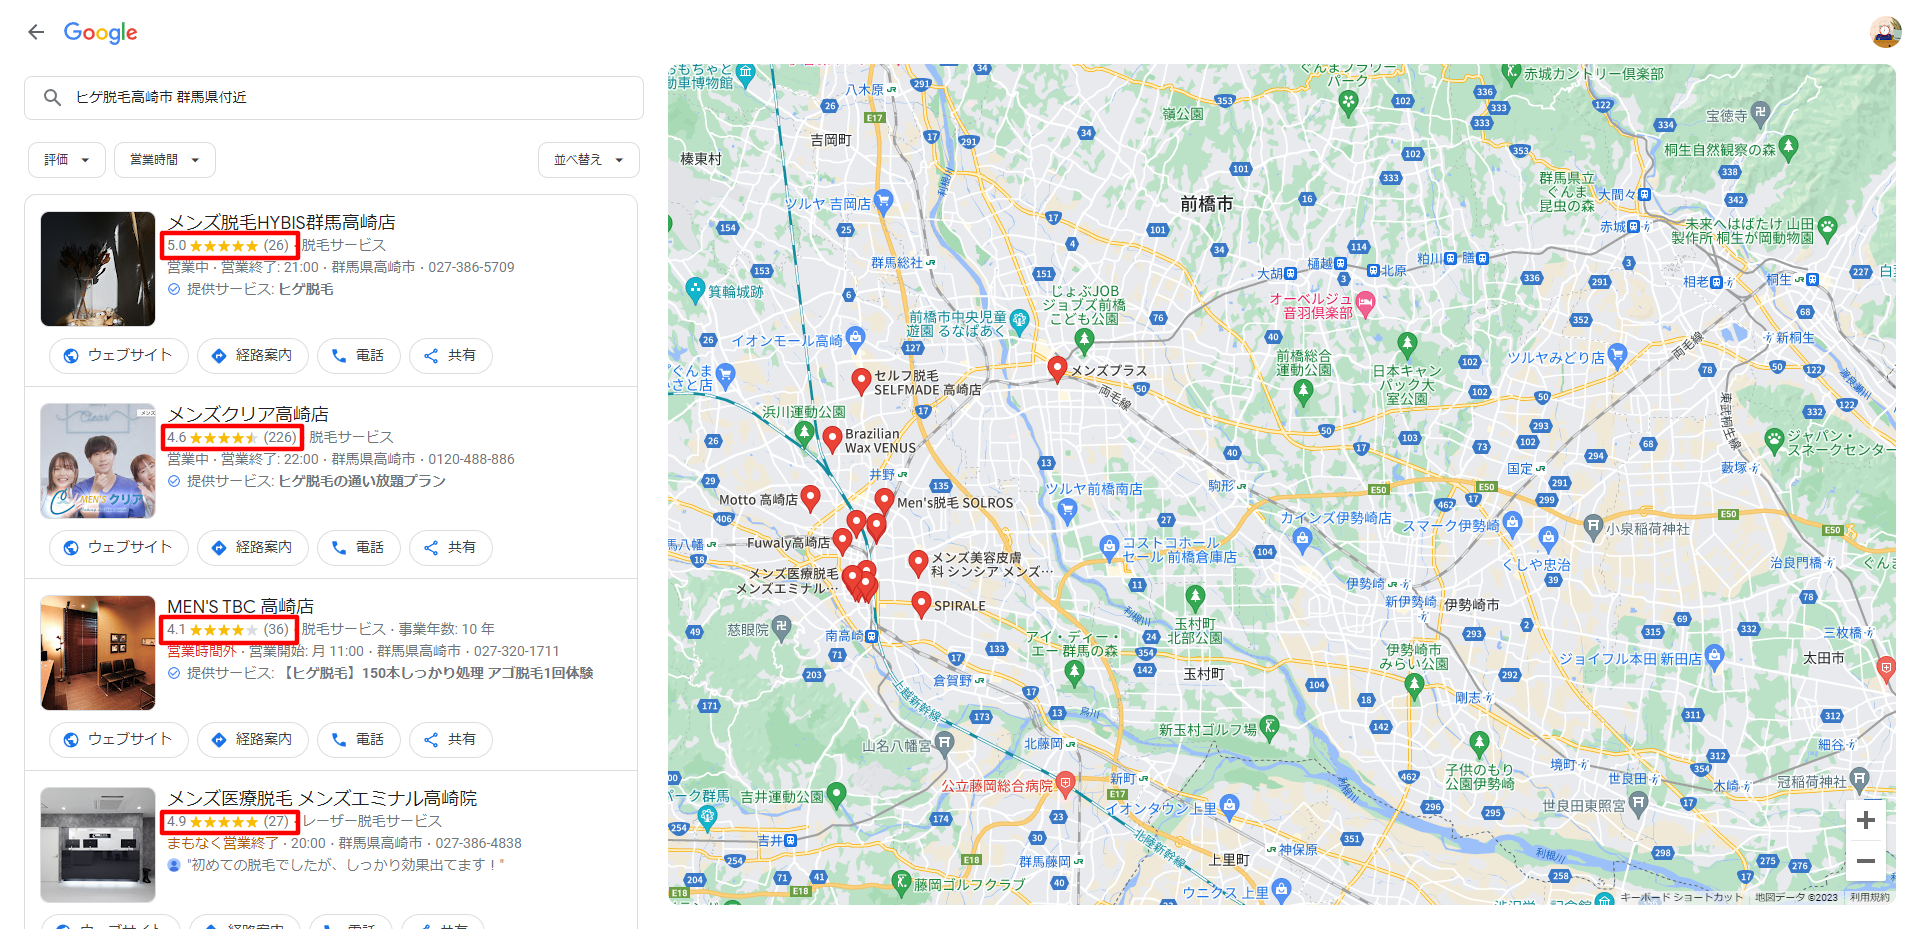Click the 提供サービス: ヒゲ脱毛の通い放題プラン text
The height and width of the screenshot is (929, 1920).
tap(316, 481)
